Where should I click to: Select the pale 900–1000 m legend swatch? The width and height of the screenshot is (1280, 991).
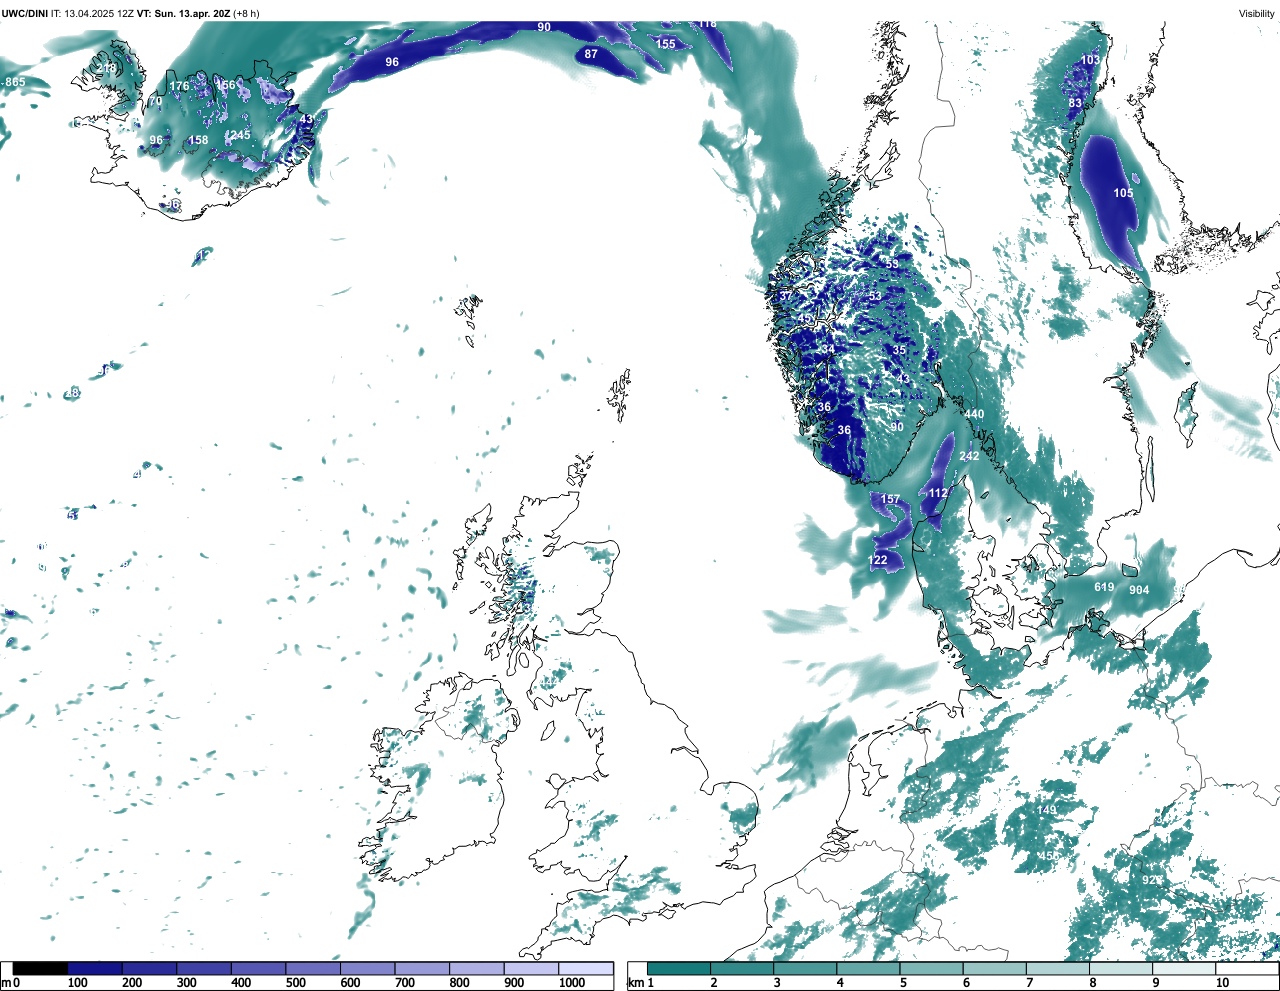pos(531,968)
